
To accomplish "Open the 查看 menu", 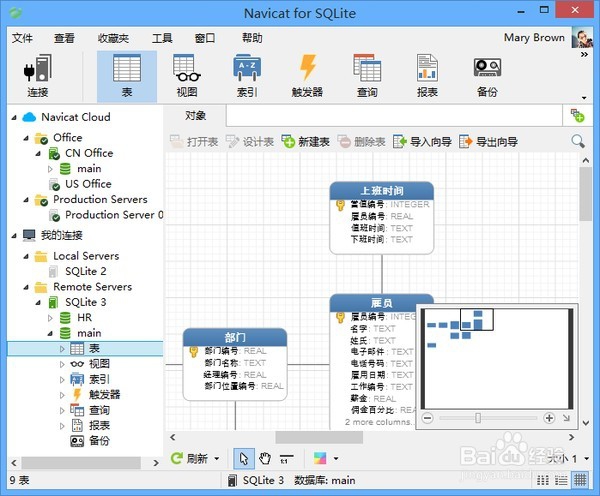I will [64, 38].
